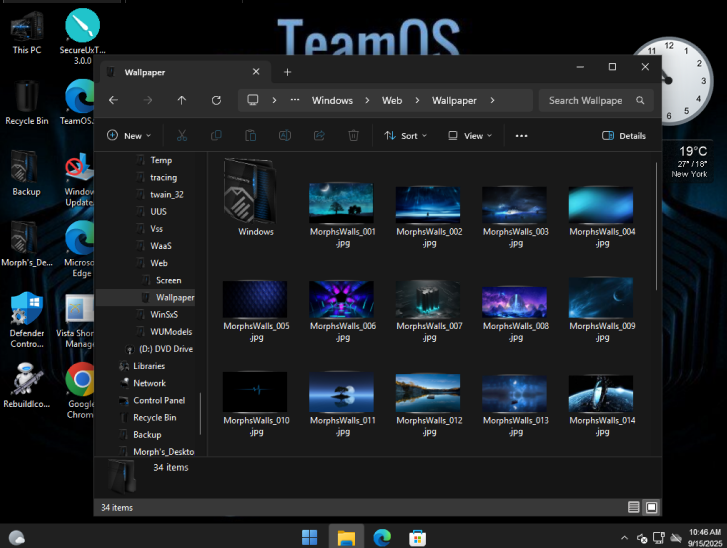This screenshot has height=548, width=727.
Task: Open the Backup desktop icon
Action: coord(26,173)
